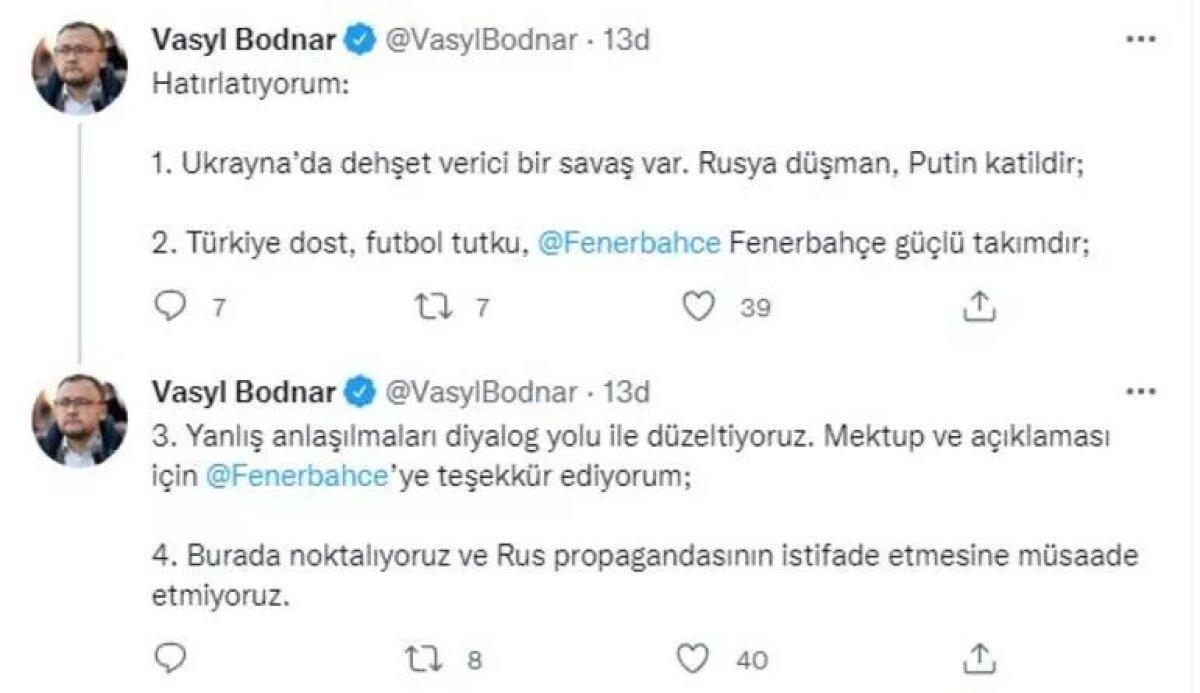Click the verified badge on the first tweet
1200x693 pixels.
click(x=355, y=40)
